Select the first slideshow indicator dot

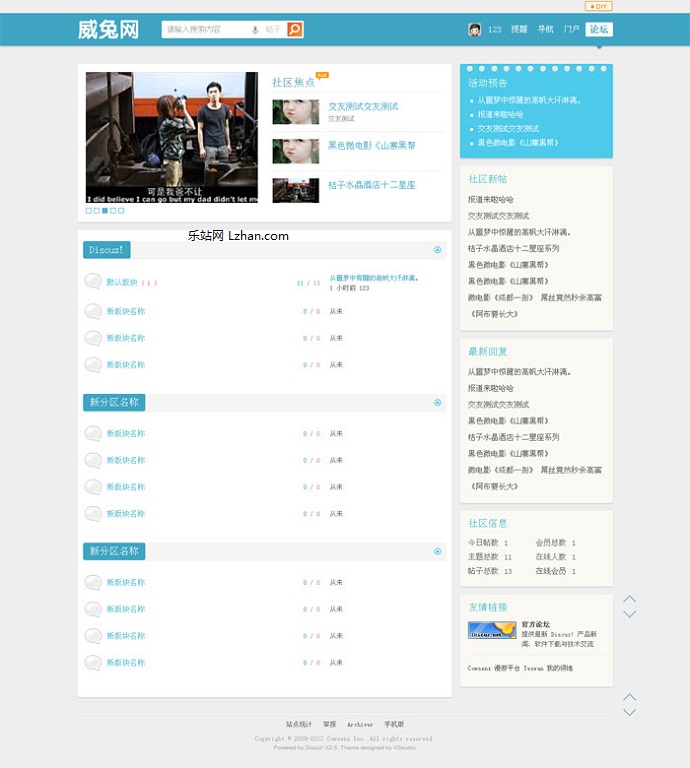point(89,211)
